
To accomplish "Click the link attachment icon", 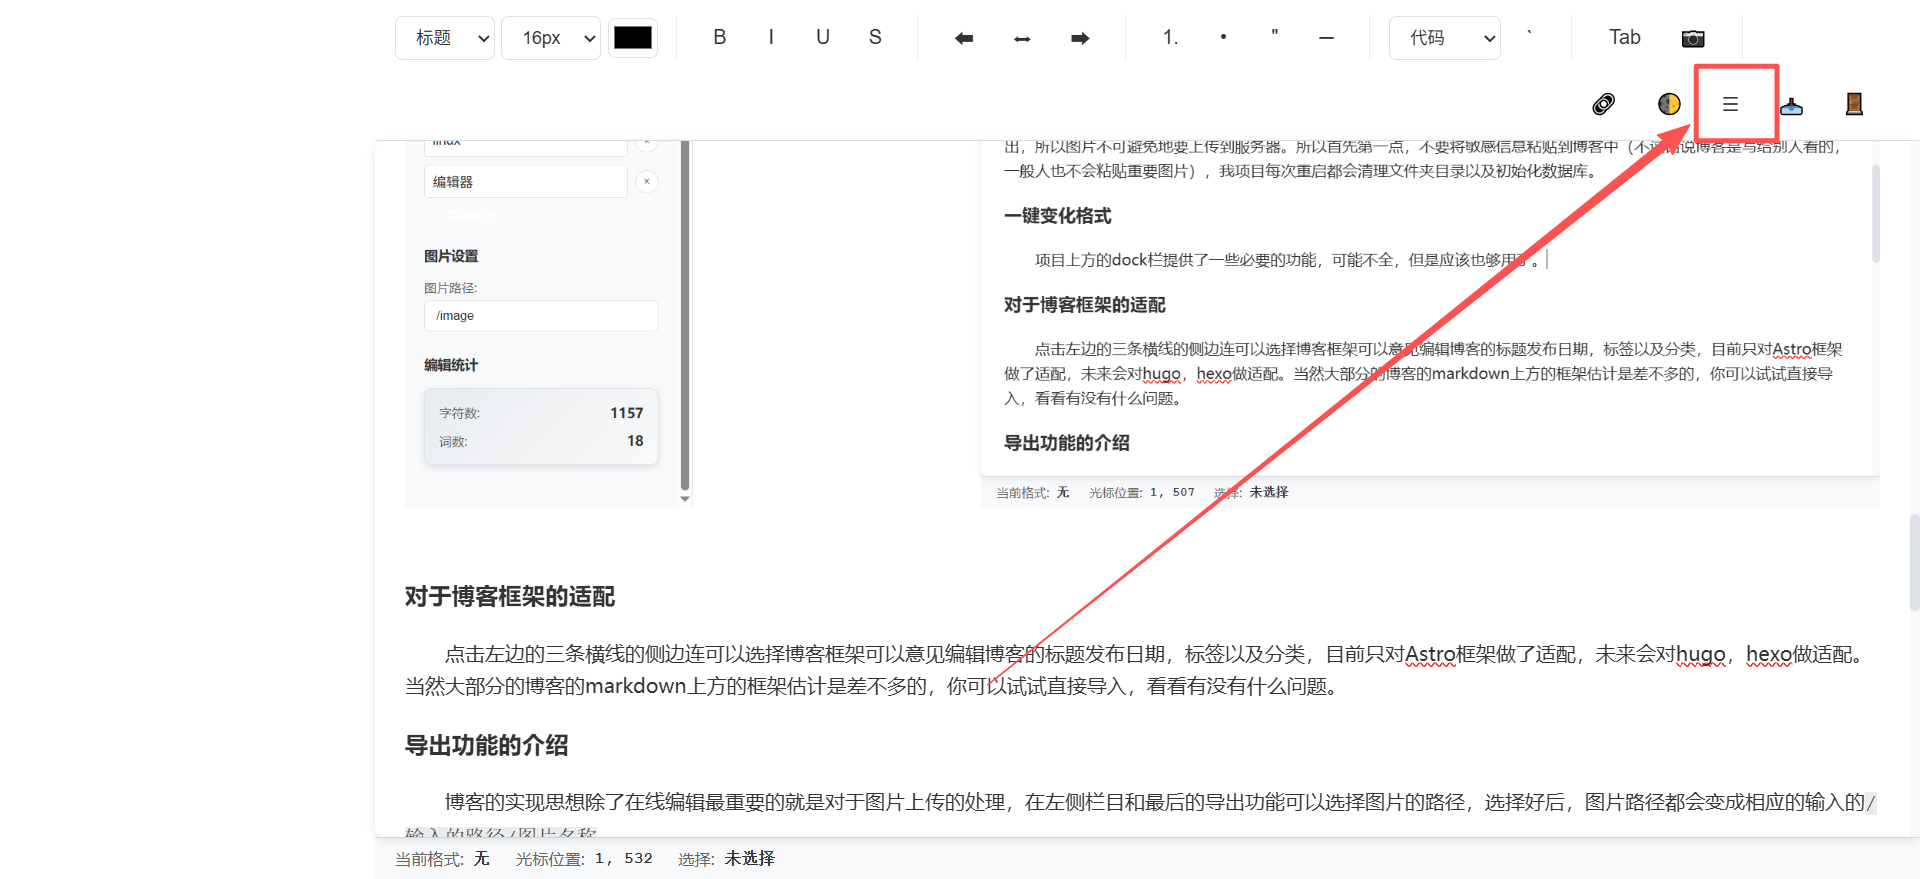I will [1603, 104].
